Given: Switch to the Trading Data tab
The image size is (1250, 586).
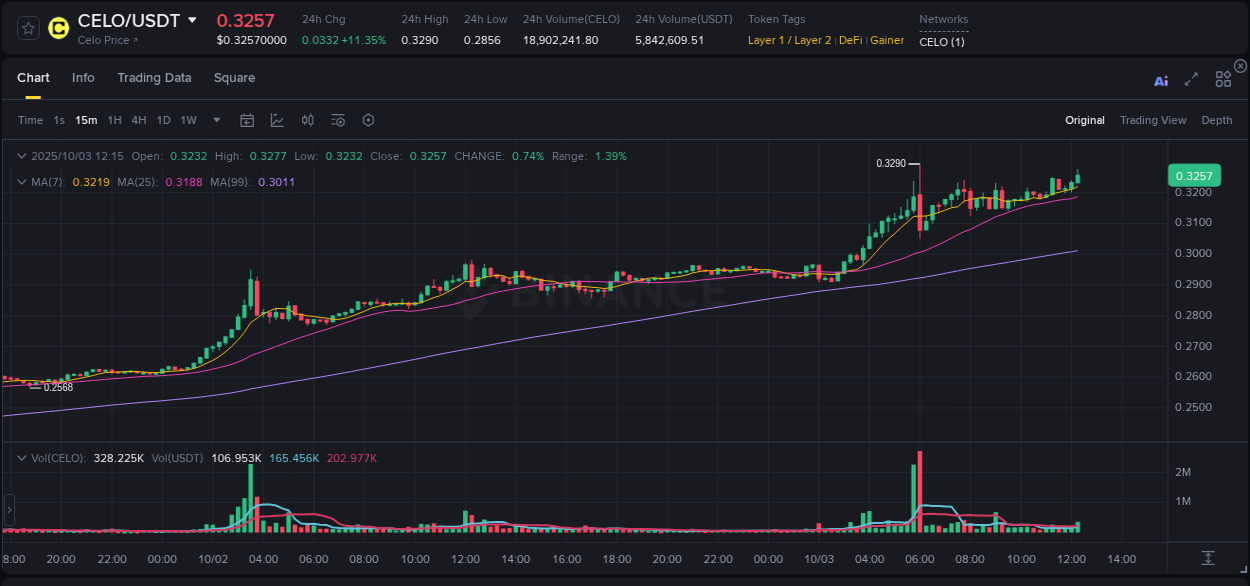Looking at the screenshot, I should click(x=154, y=77).
